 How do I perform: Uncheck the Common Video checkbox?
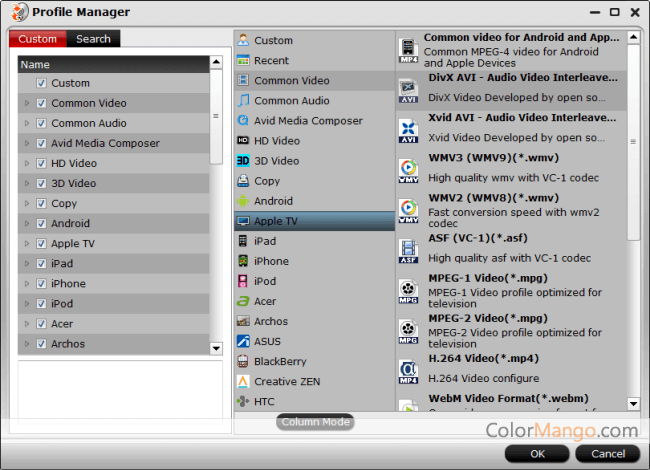tap(41, 103)
